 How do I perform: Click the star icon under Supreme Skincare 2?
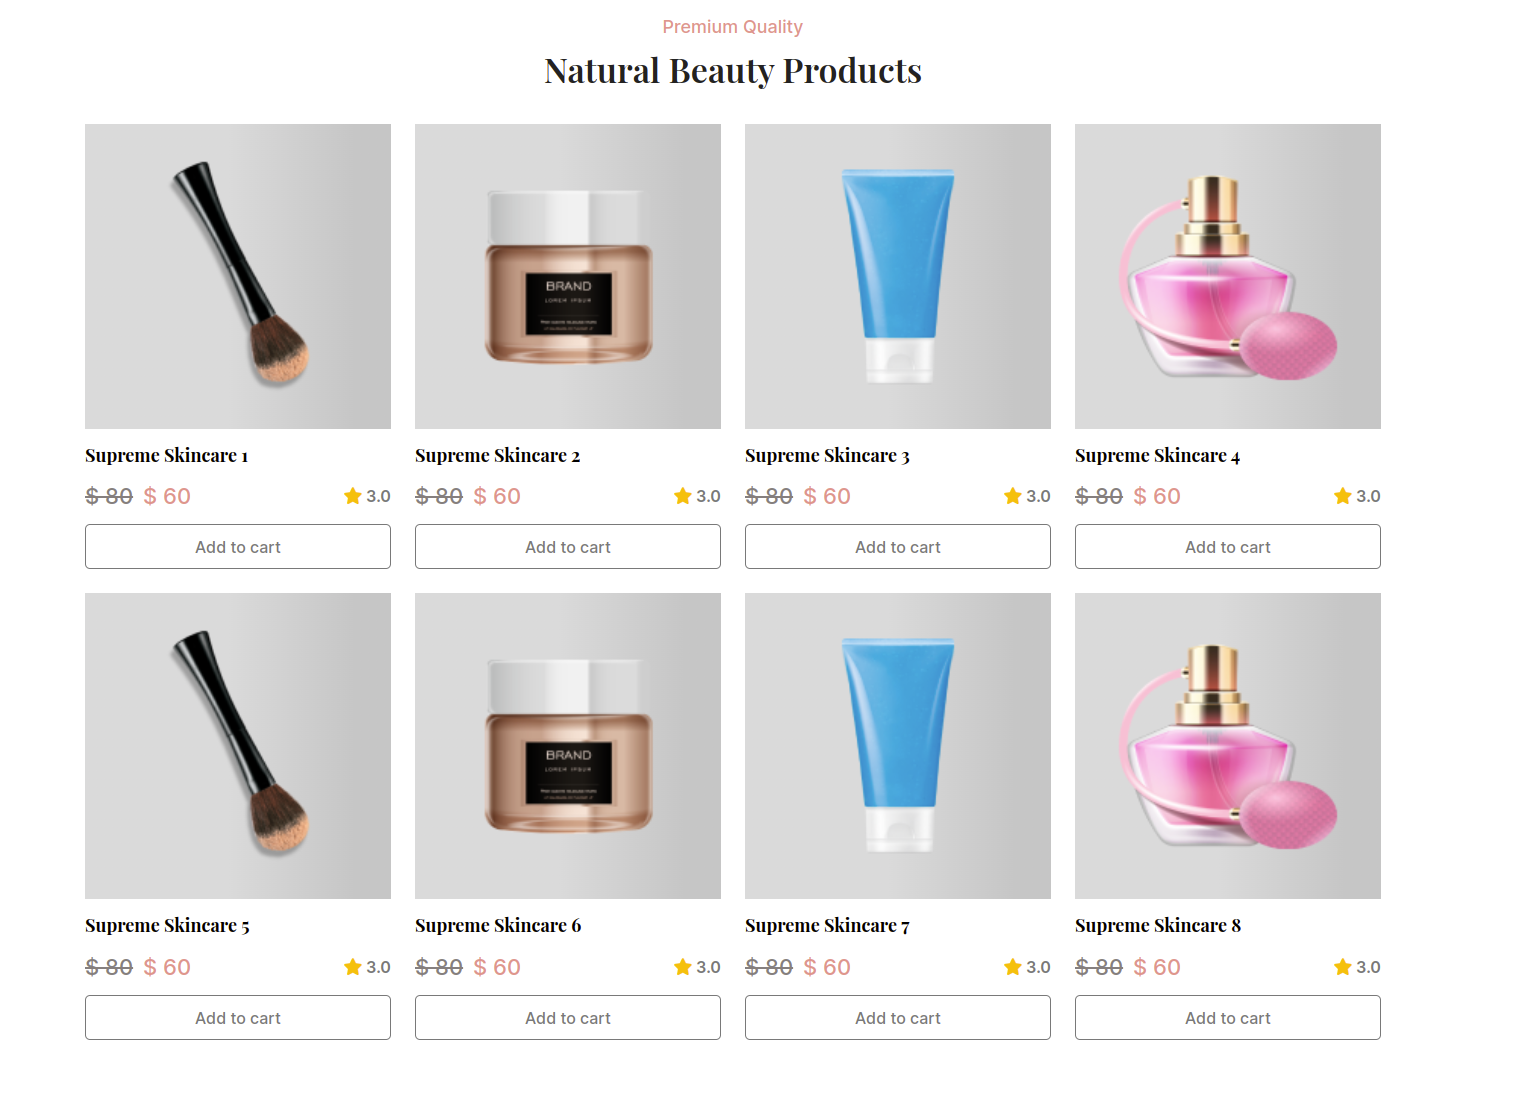tap(683, 496)
